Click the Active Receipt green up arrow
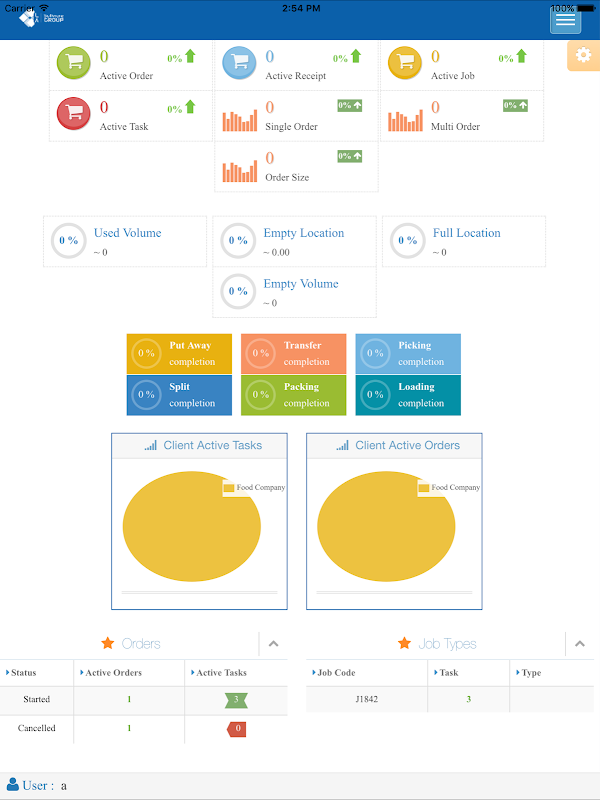This screenshot has width=600, height=800. [356, 56]
